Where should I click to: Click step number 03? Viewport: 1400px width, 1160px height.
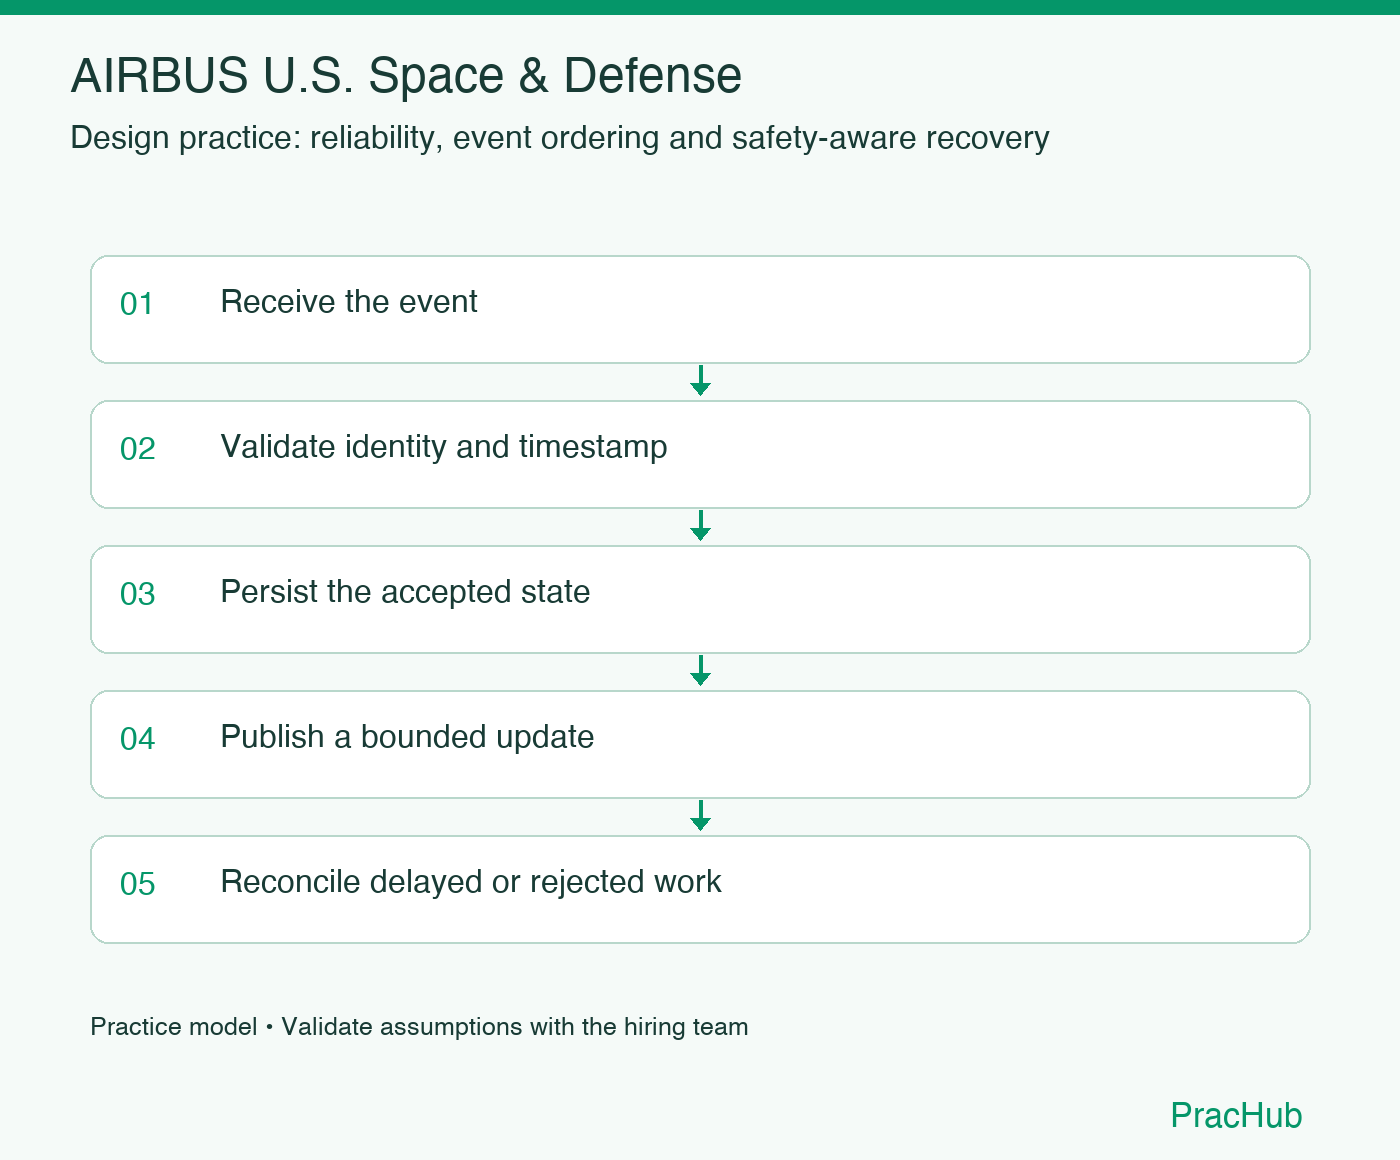coord(137,594)
